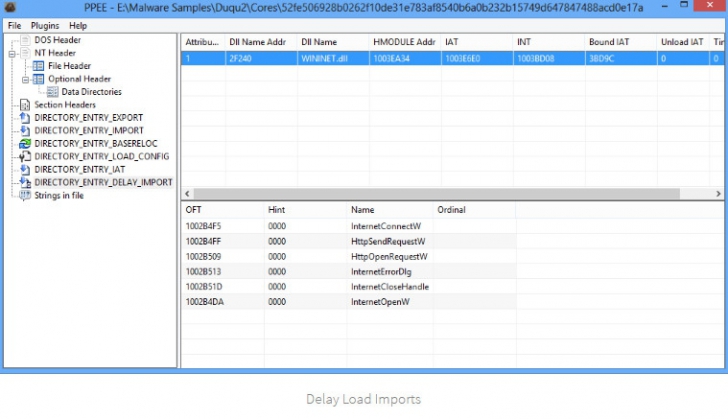Select the InternetConnectW import row
Screen dimensions: 728x419
coord(348,226)
